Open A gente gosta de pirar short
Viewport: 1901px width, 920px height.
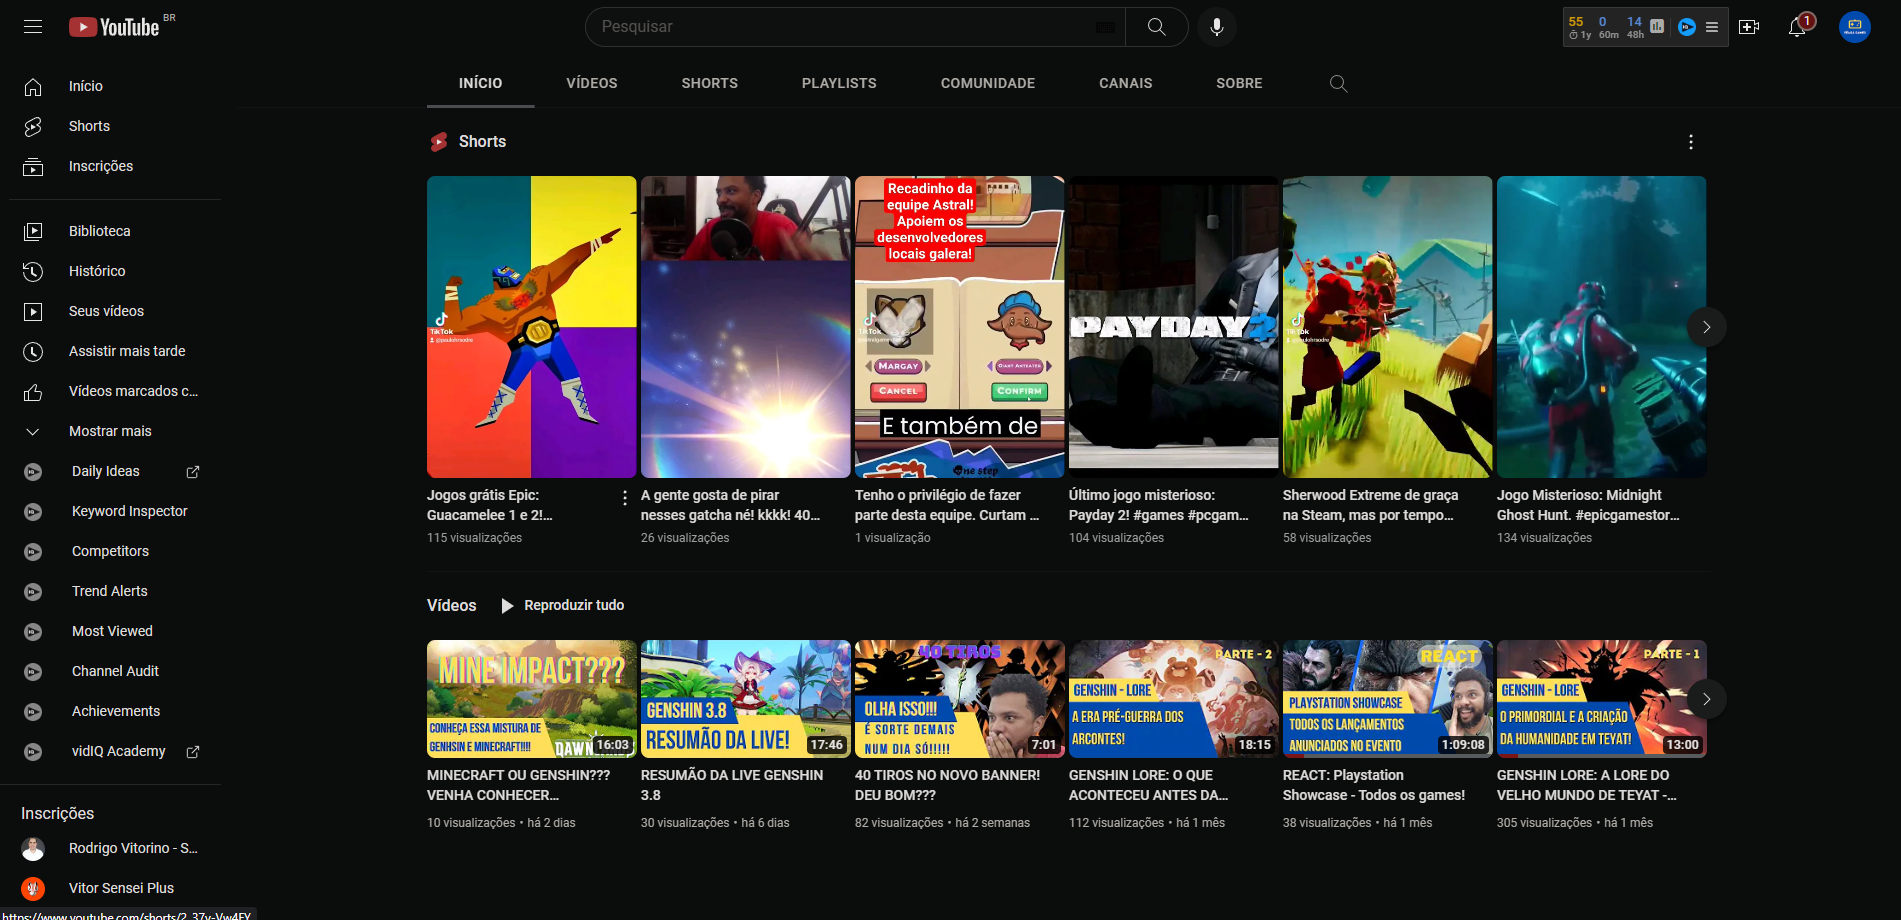[x=745, y=327]
